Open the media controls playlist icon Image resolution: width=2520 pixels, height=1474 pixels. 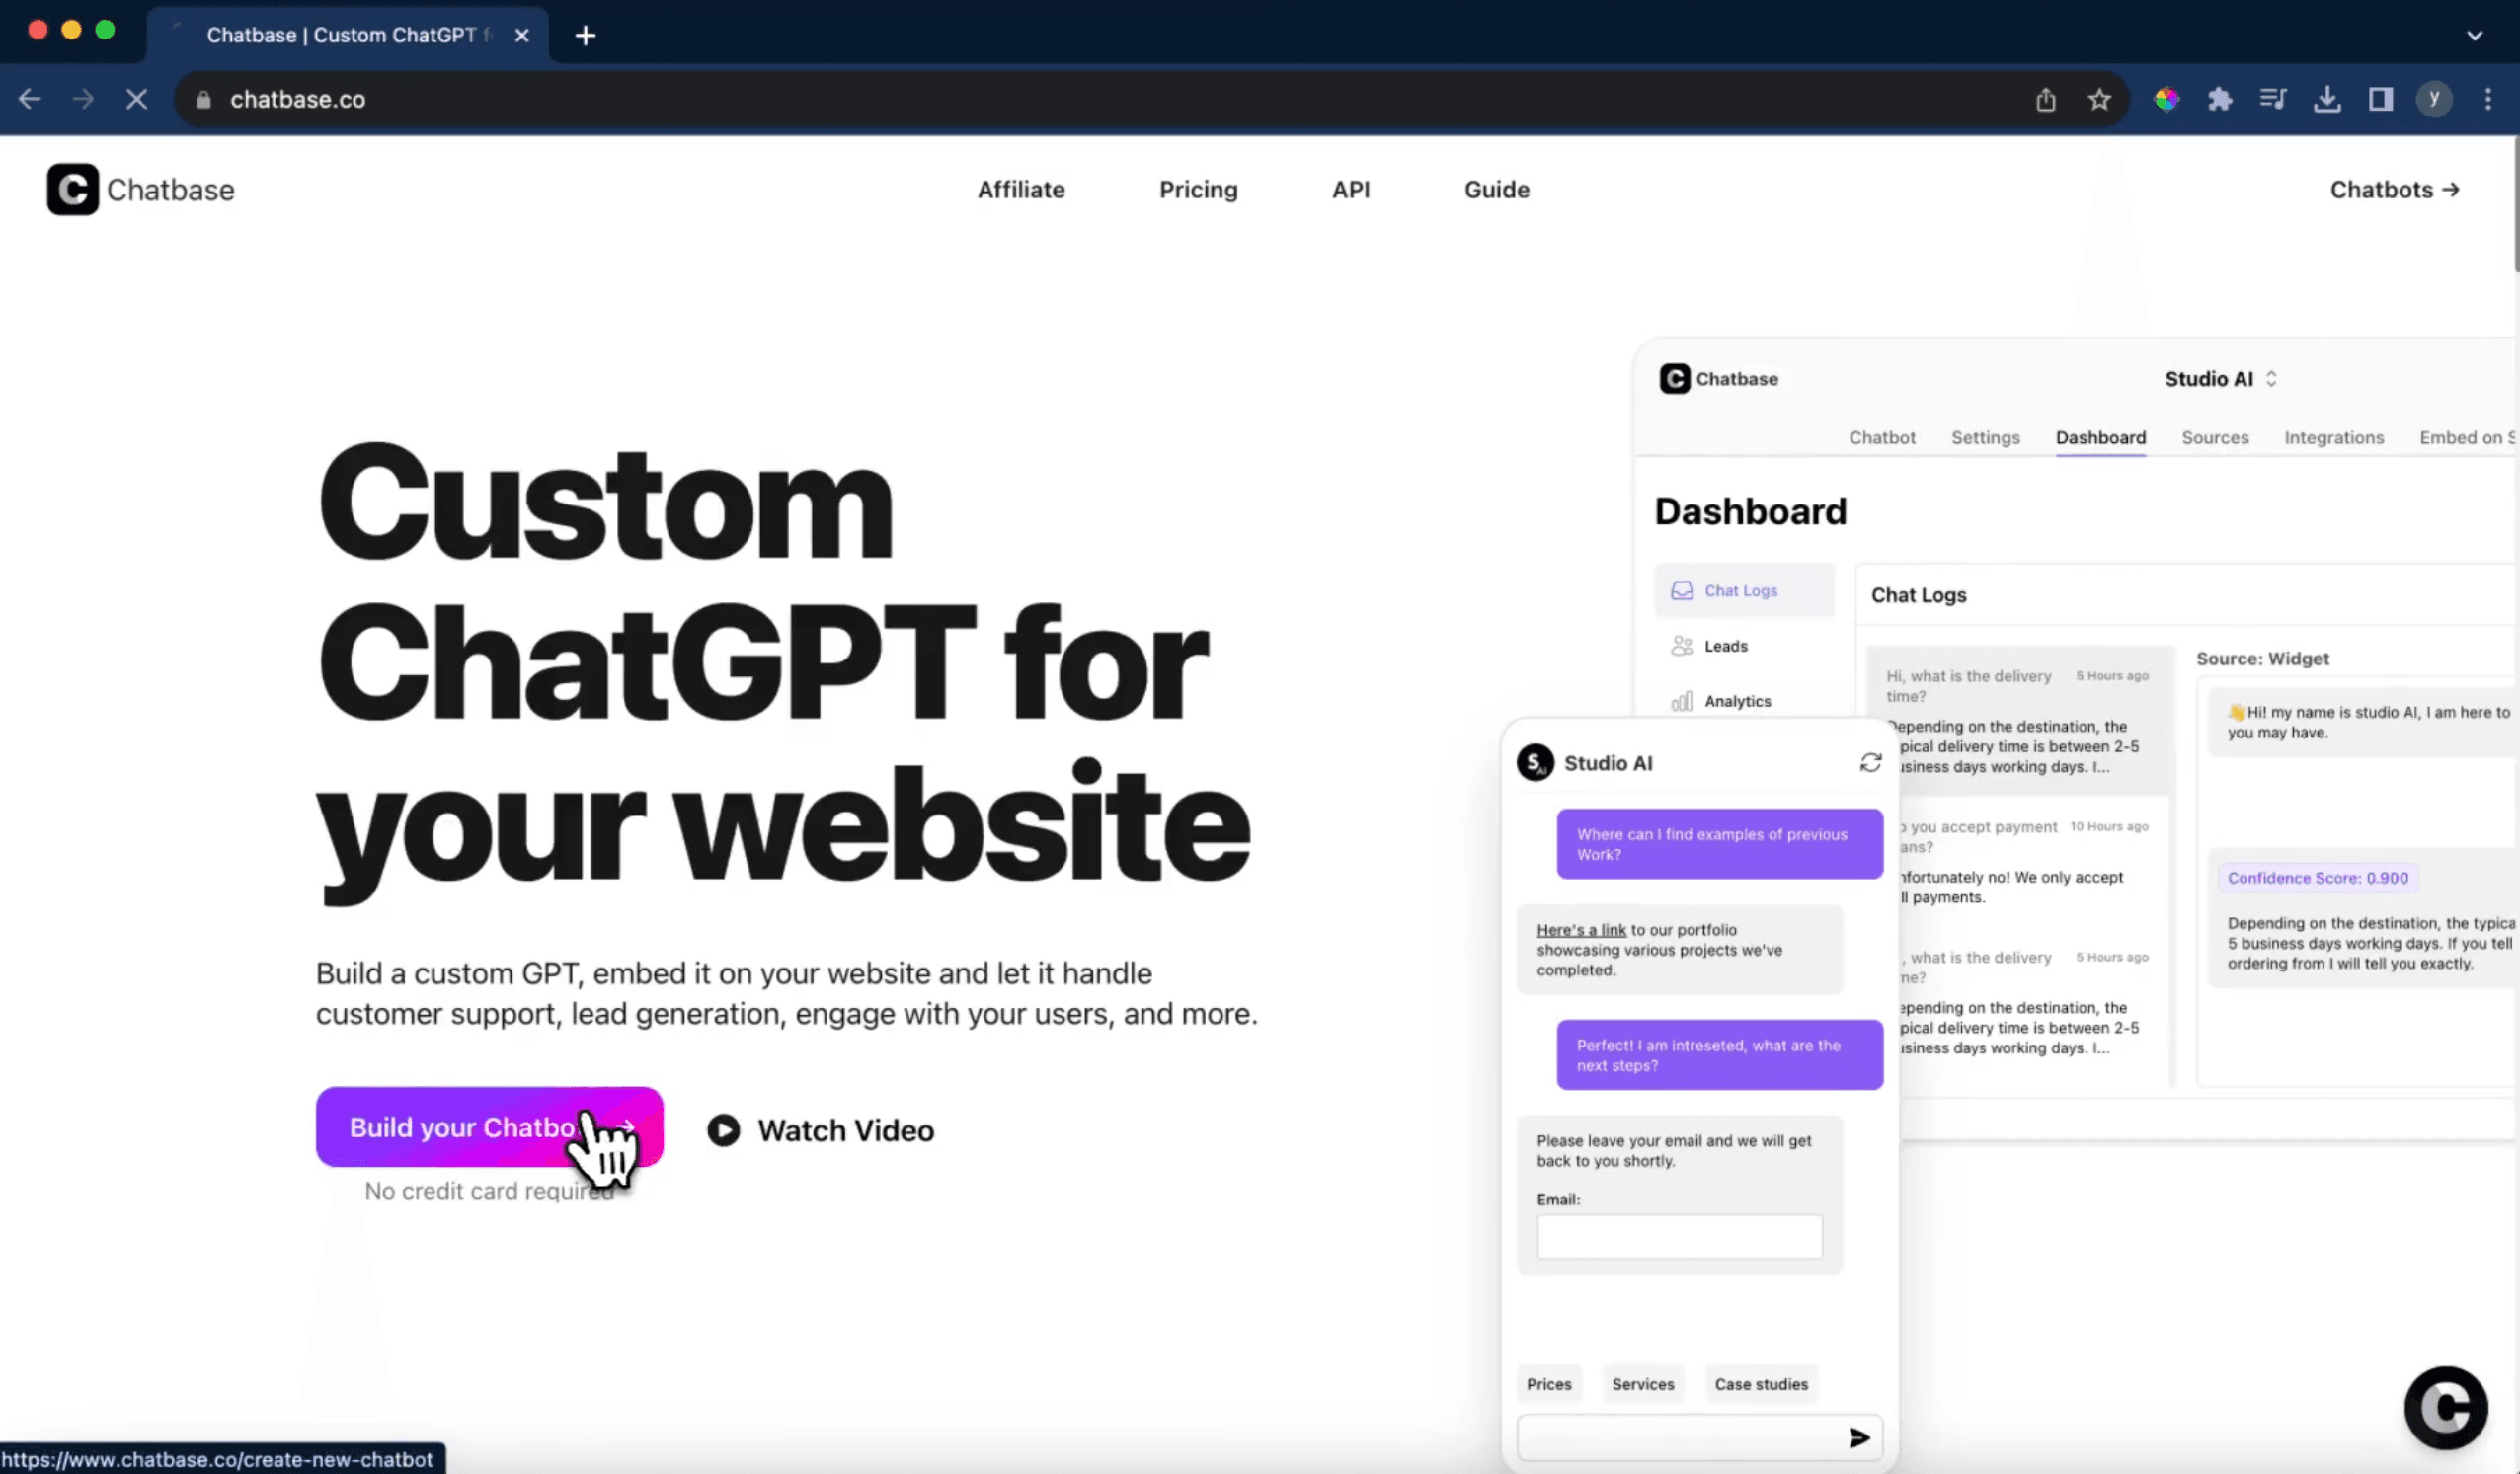[x=2273, y=99]
